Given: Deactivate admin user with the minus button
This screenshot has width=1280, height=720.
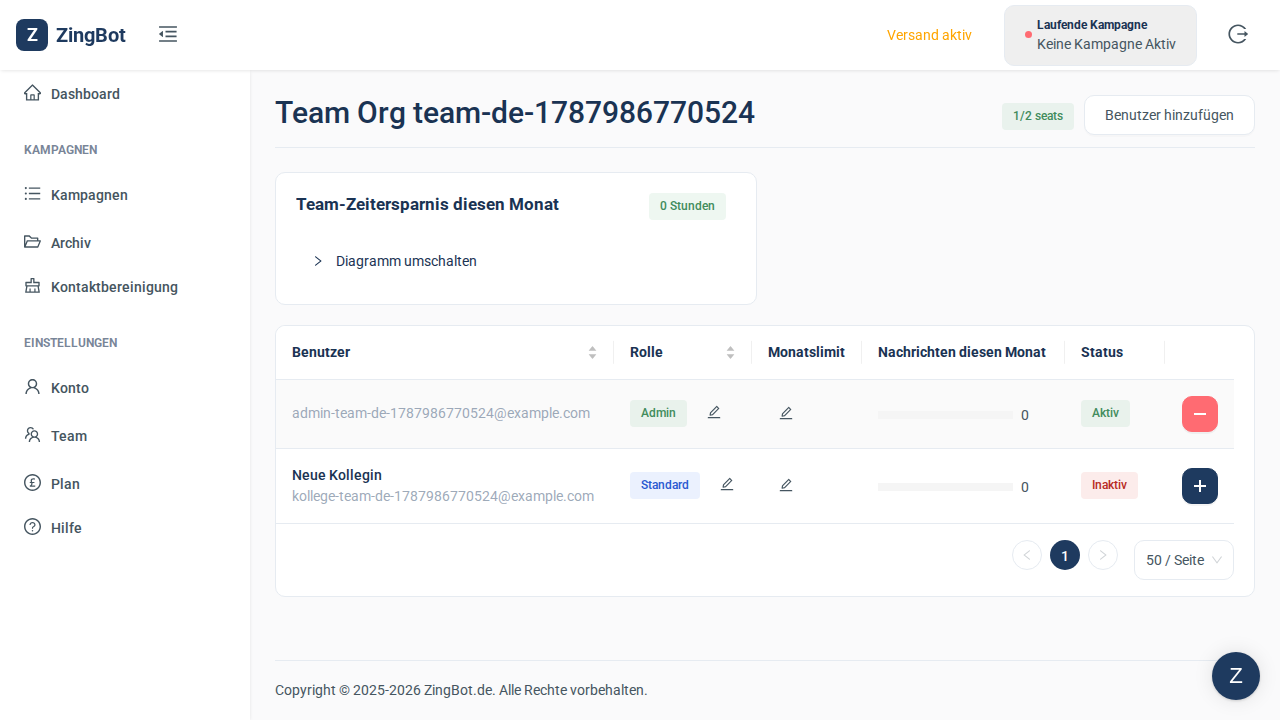Looking at the screenshot, I should coord(1200,414).
